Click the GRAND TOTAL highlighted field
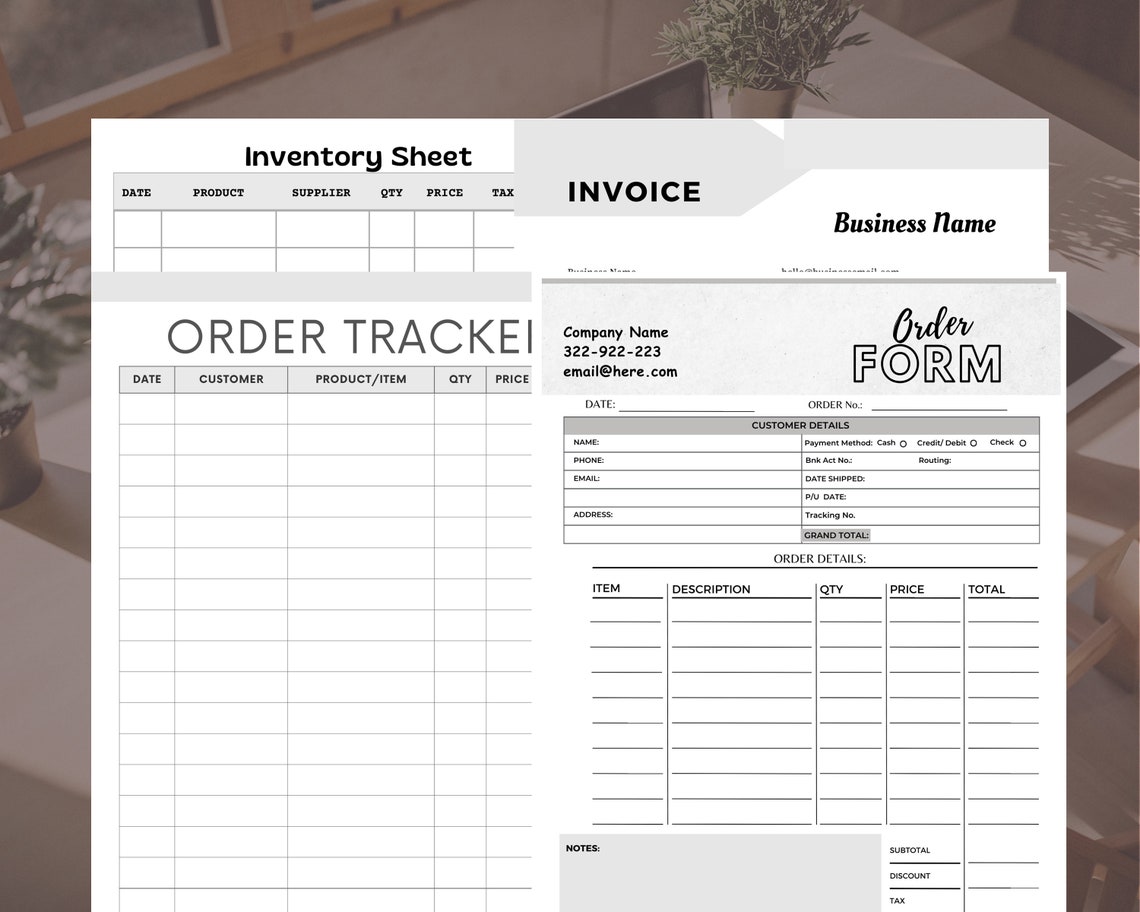 837,535
